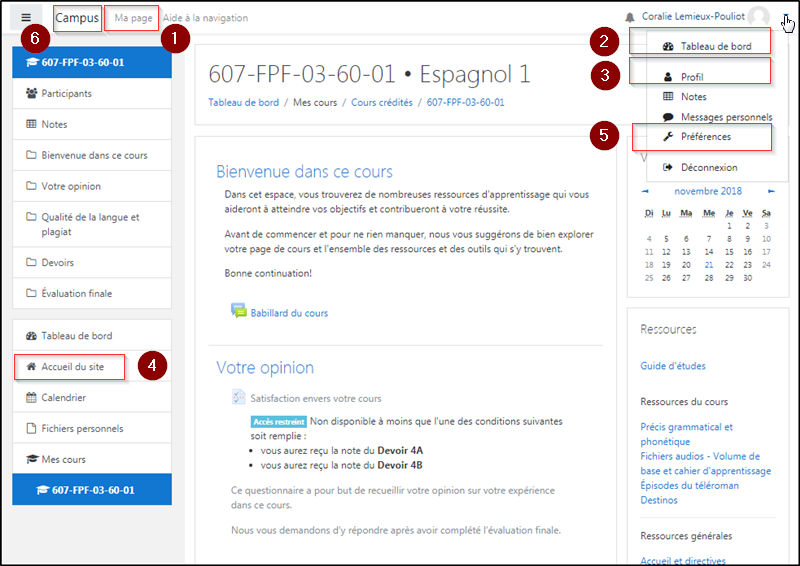The height and width of the screenshot is (566, 800).
Task: Click the Babillard du cours forum icon
Action: tap(239, 312)
